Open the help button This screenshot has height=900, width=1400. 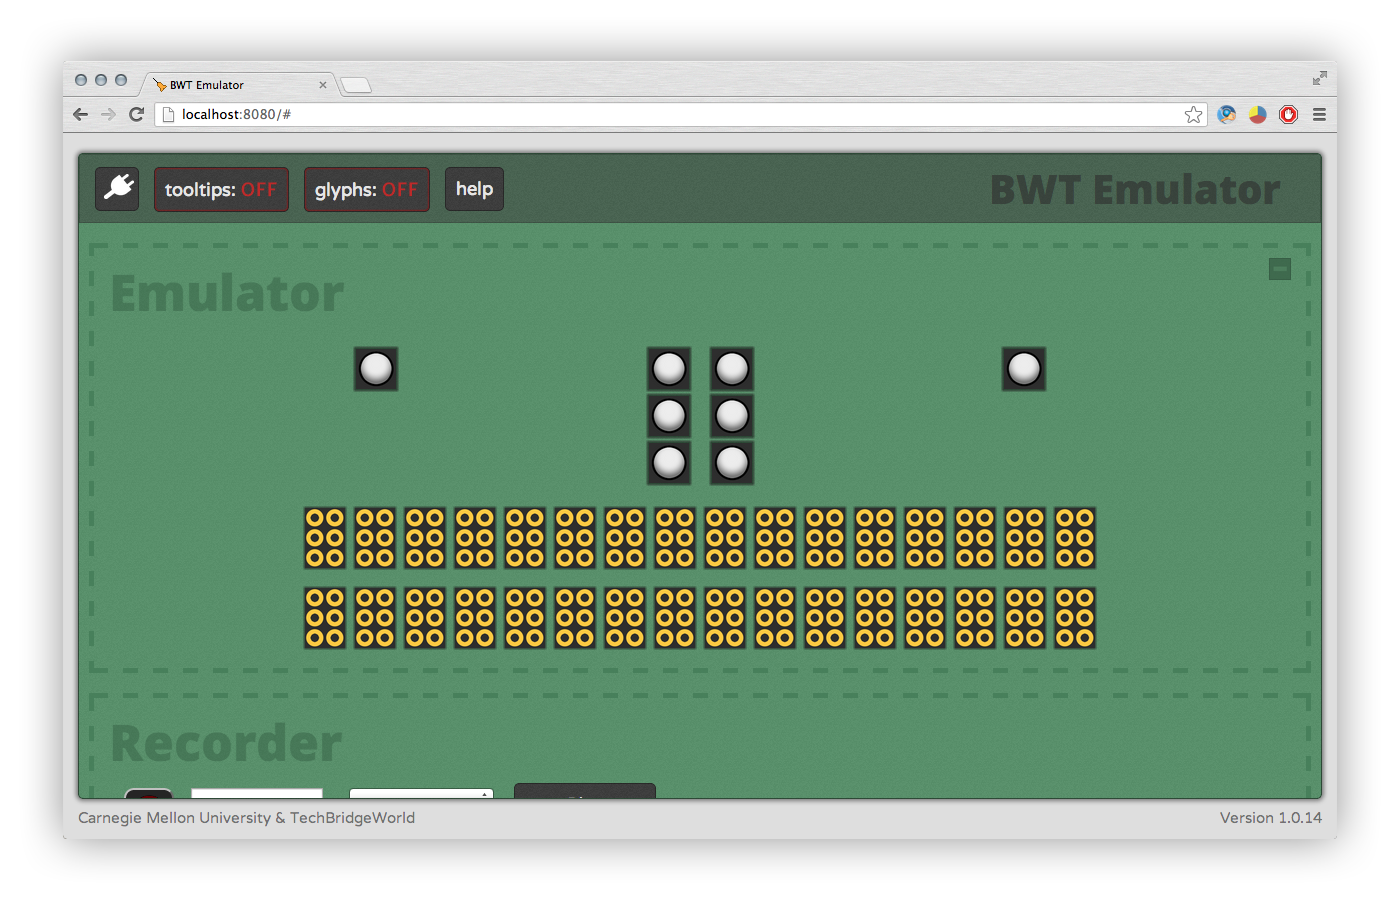(474, 189)
